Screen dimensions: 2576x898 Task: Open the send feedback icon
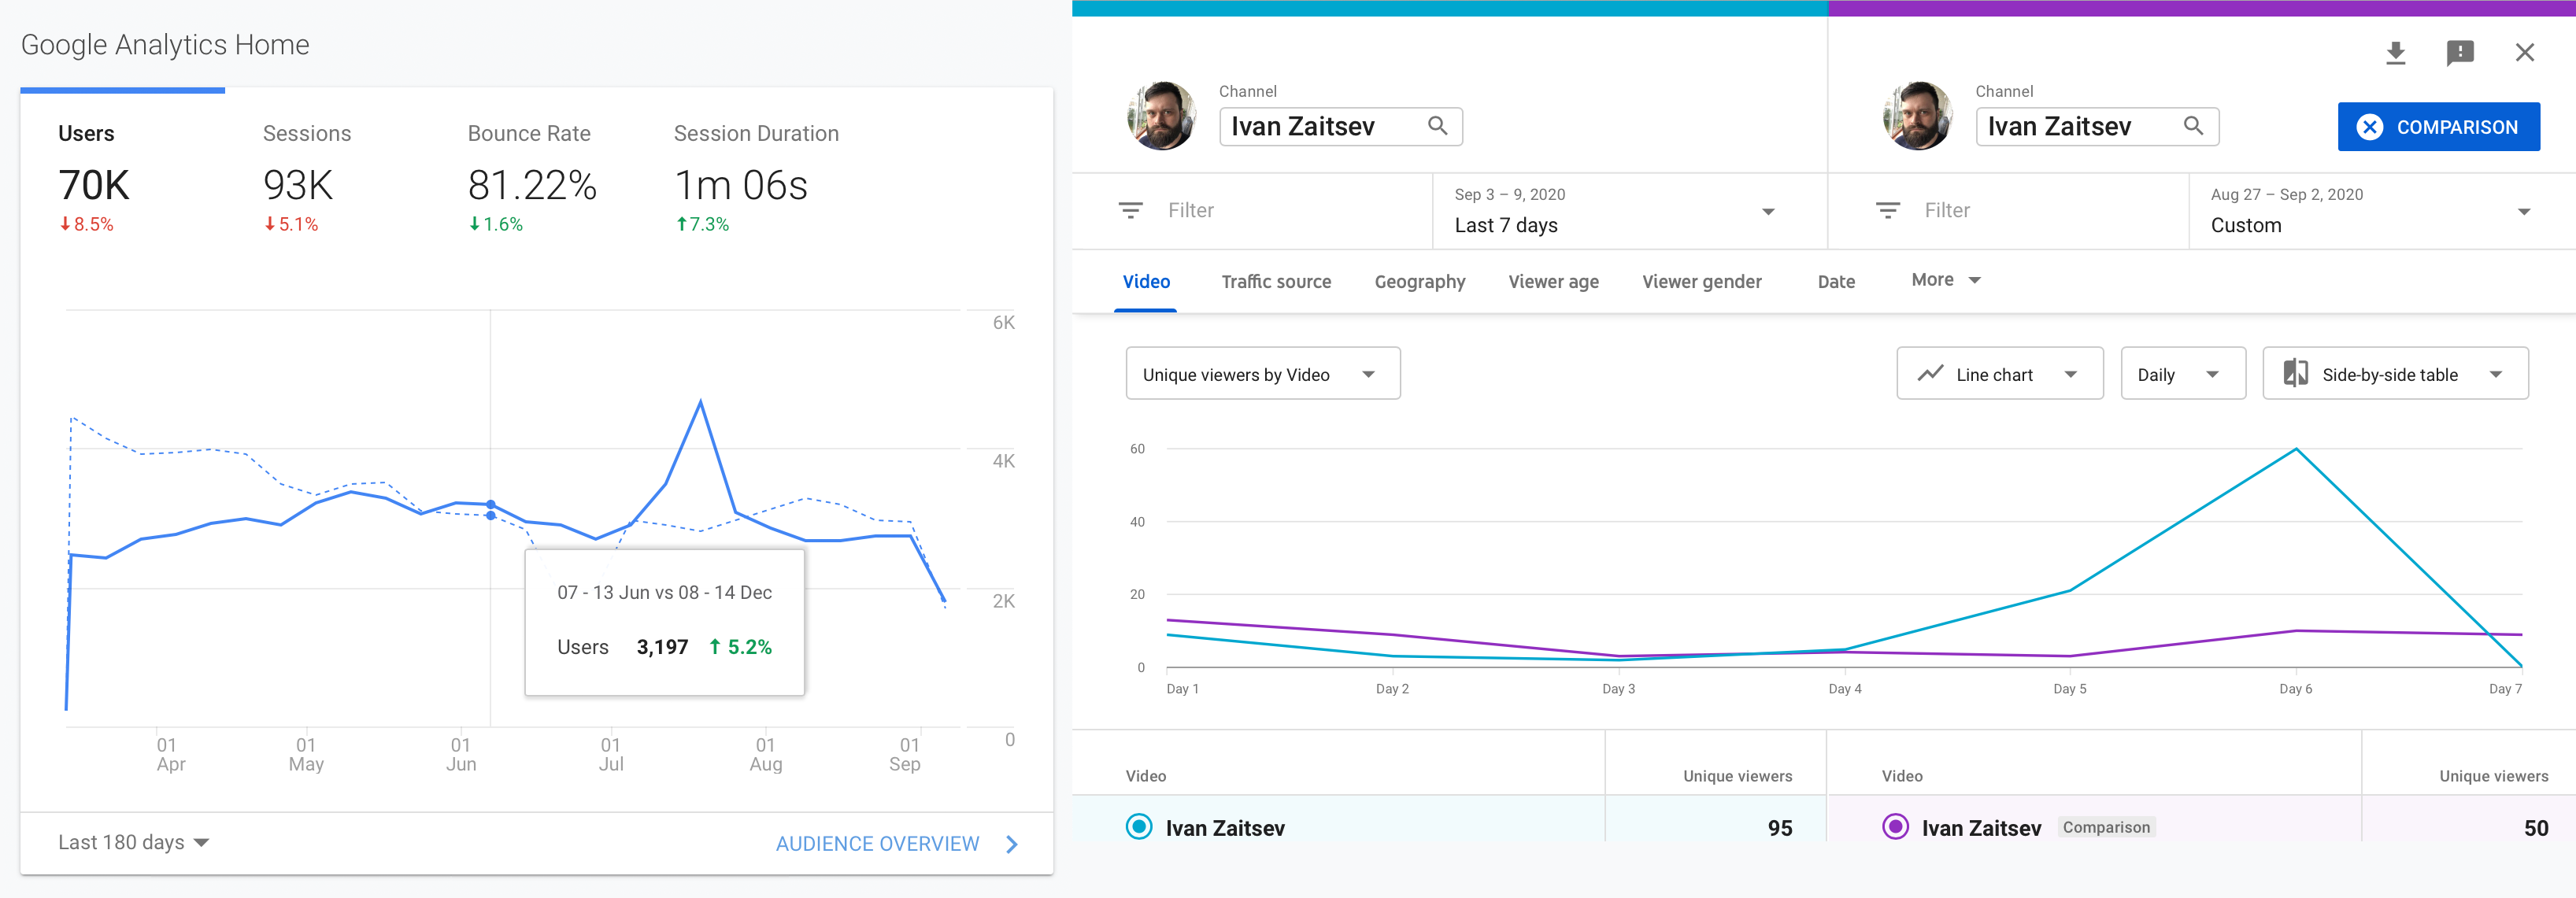click(x=2460, y=53)
